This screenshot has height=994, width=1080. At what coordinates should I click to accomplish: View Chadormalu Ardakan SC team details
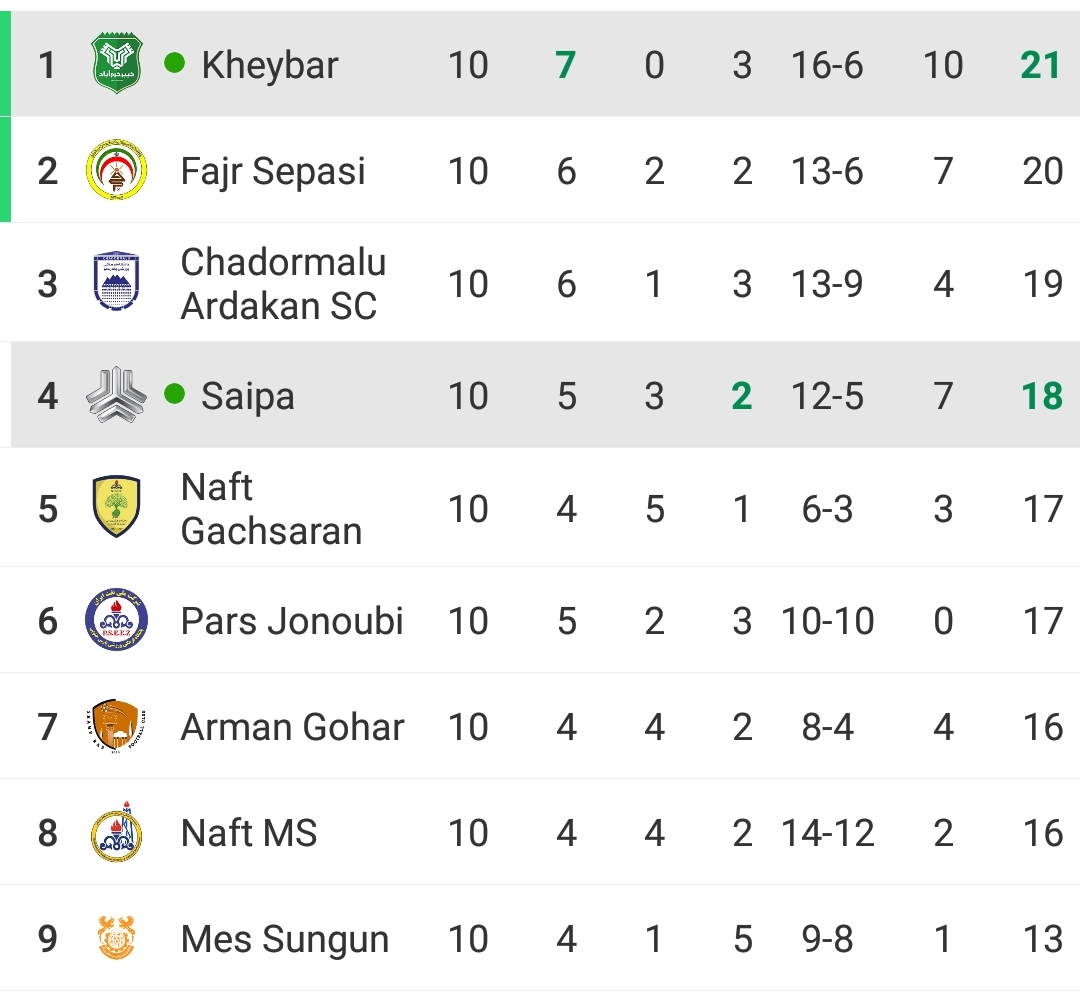coord(283,284)
